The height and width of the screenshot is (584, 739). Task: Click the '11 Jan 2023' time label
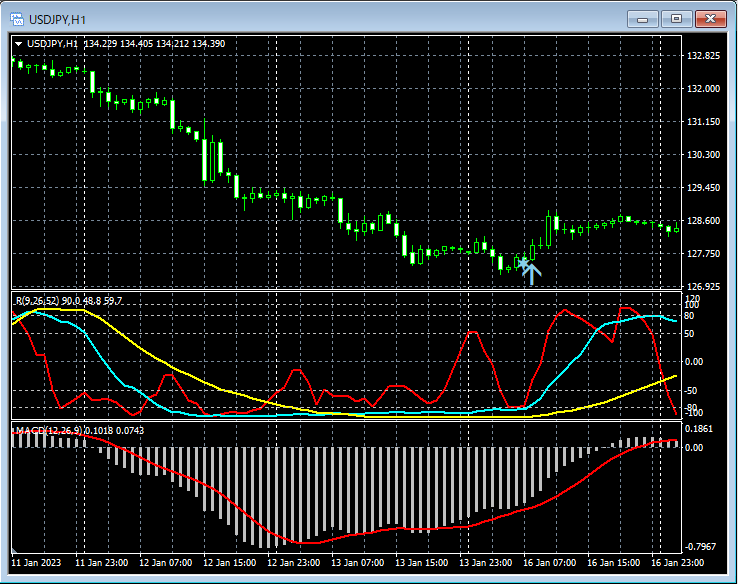tap(36, 563)
